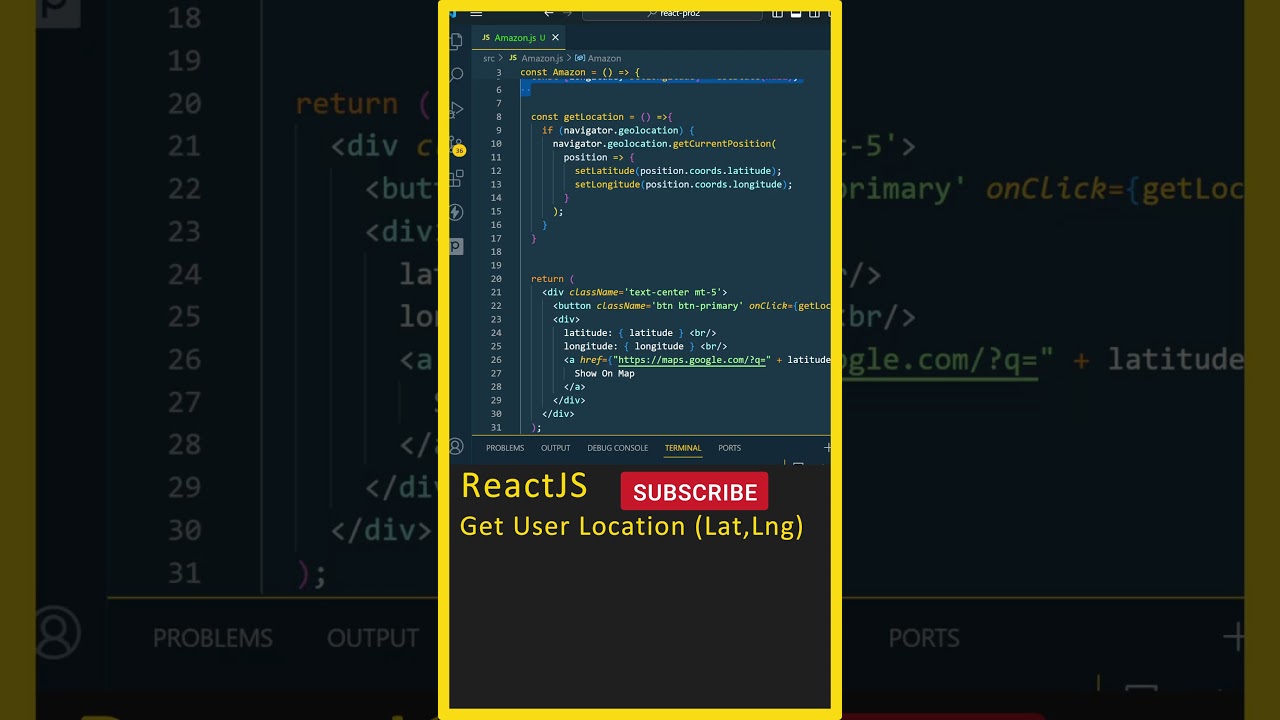
Task: Open the https://maps.google.com/?q= link in code
Action: point(691,360)
